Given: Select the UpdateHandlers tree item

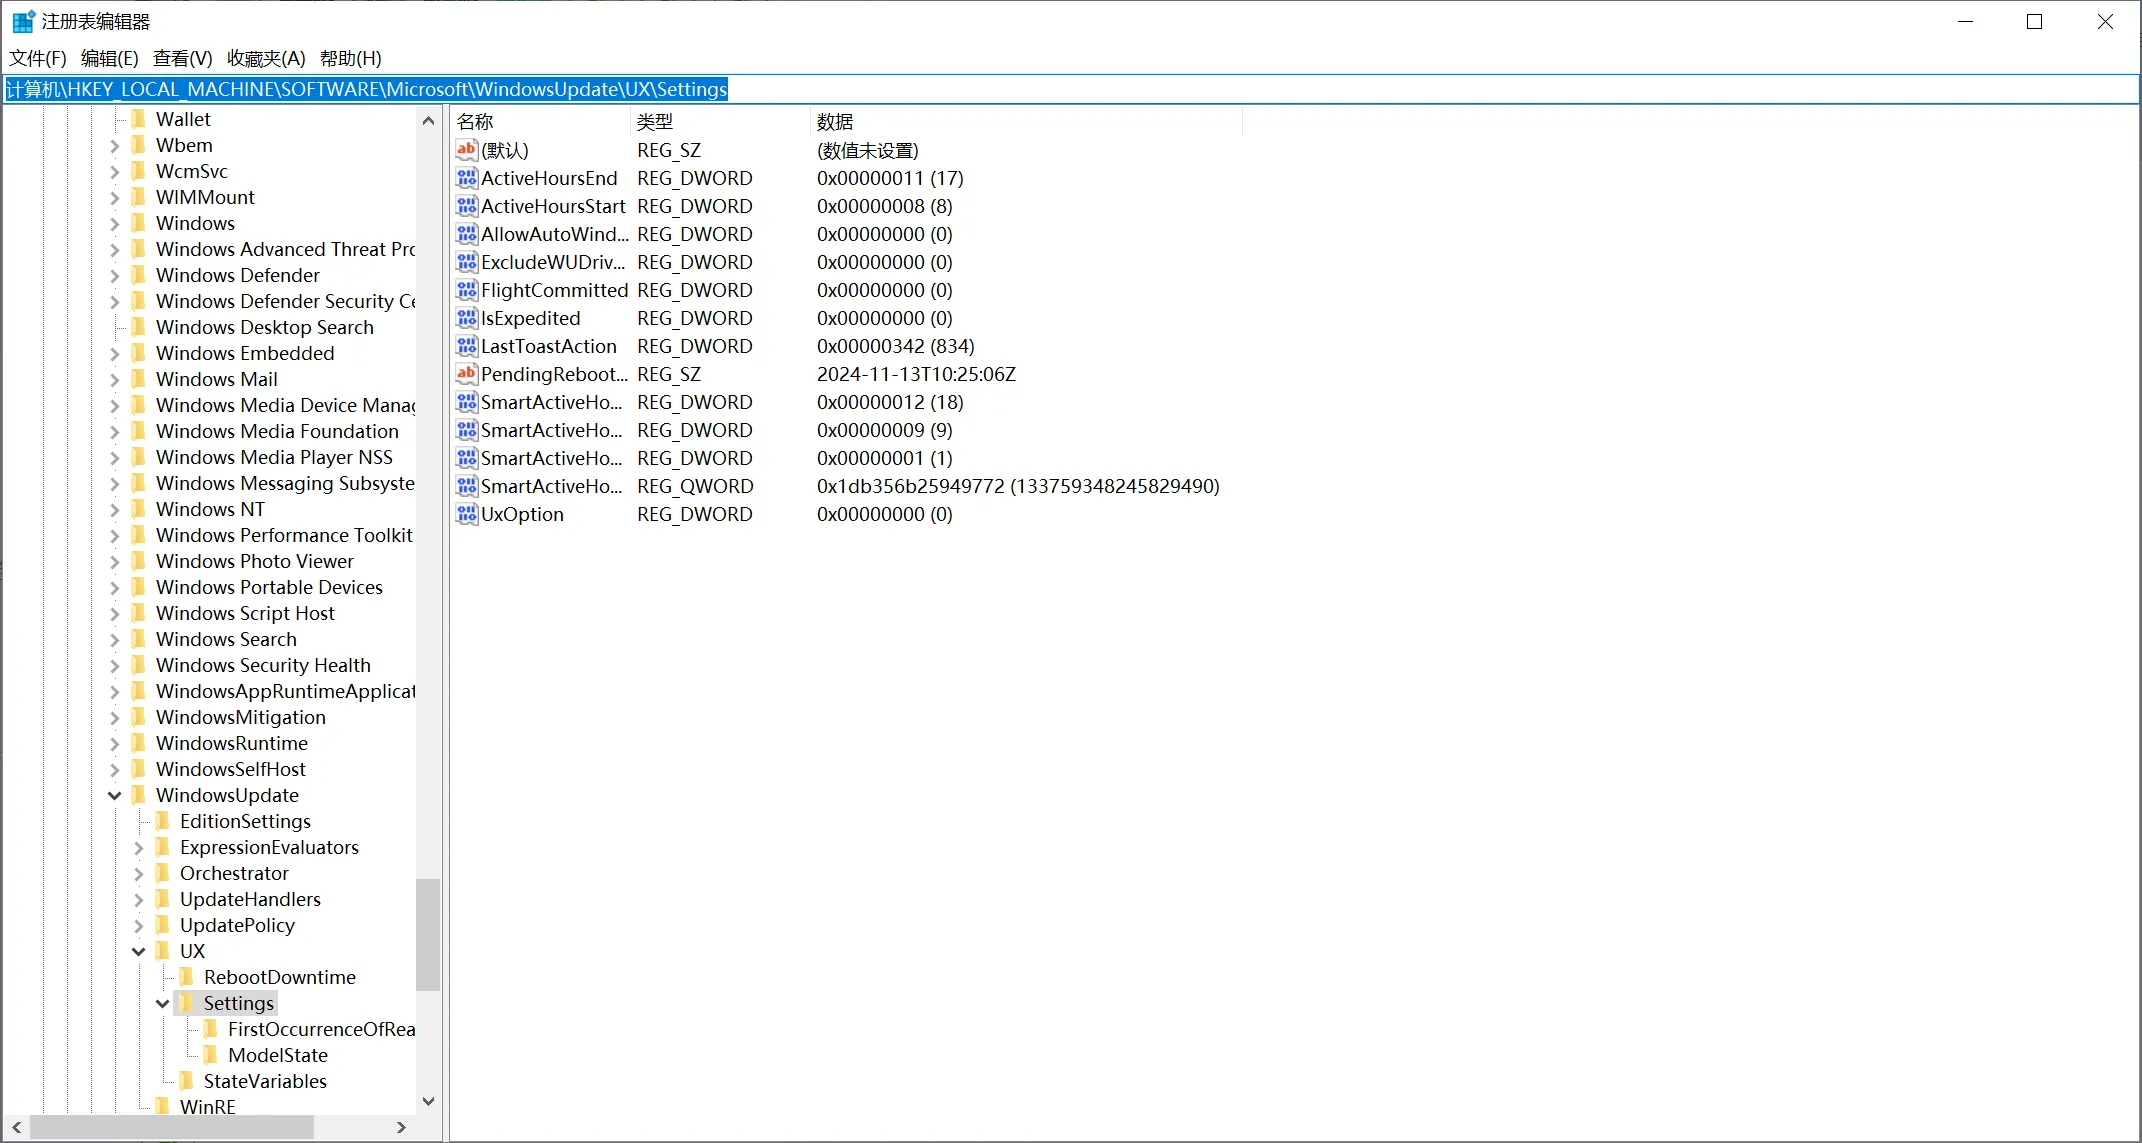Looking at the screenshot, I should tap(250, 899).
